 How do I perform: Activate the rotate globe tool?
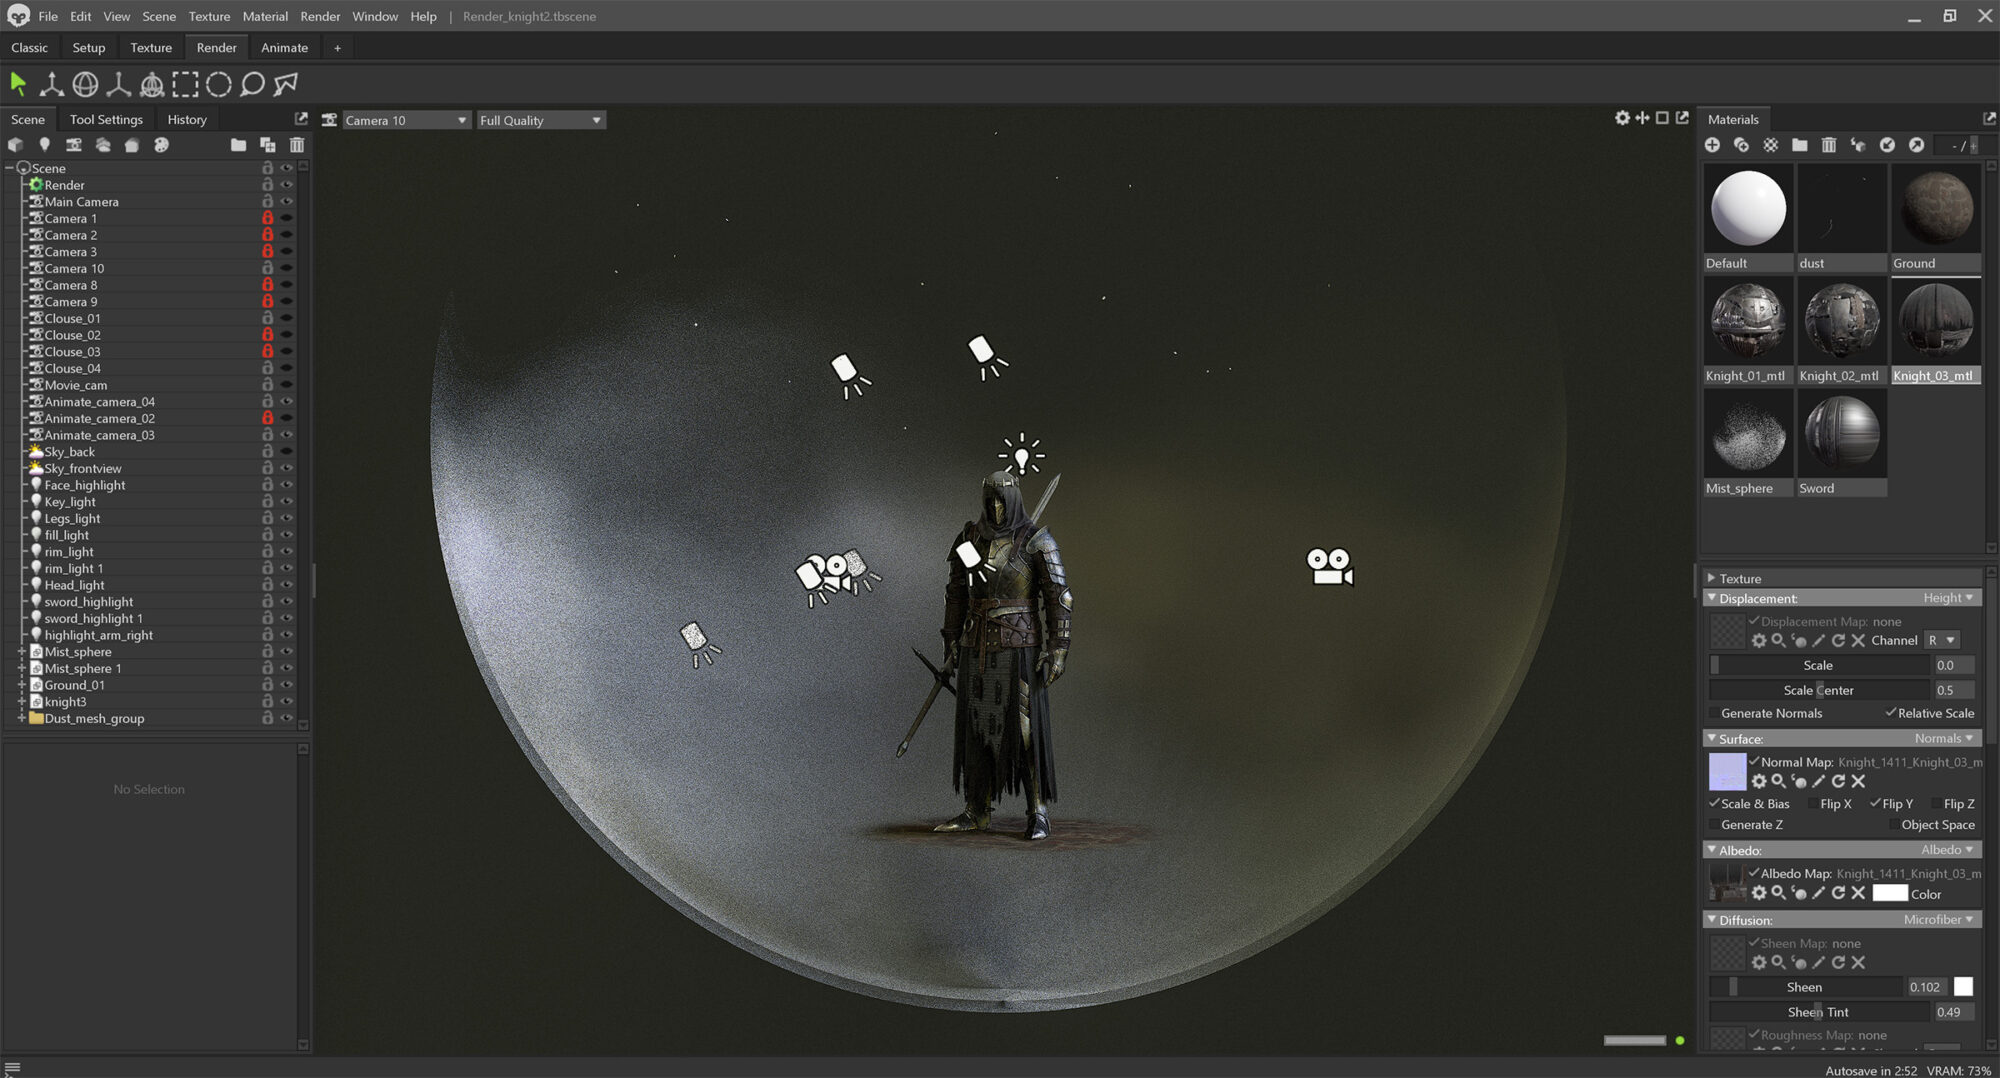tap(85, 84)
